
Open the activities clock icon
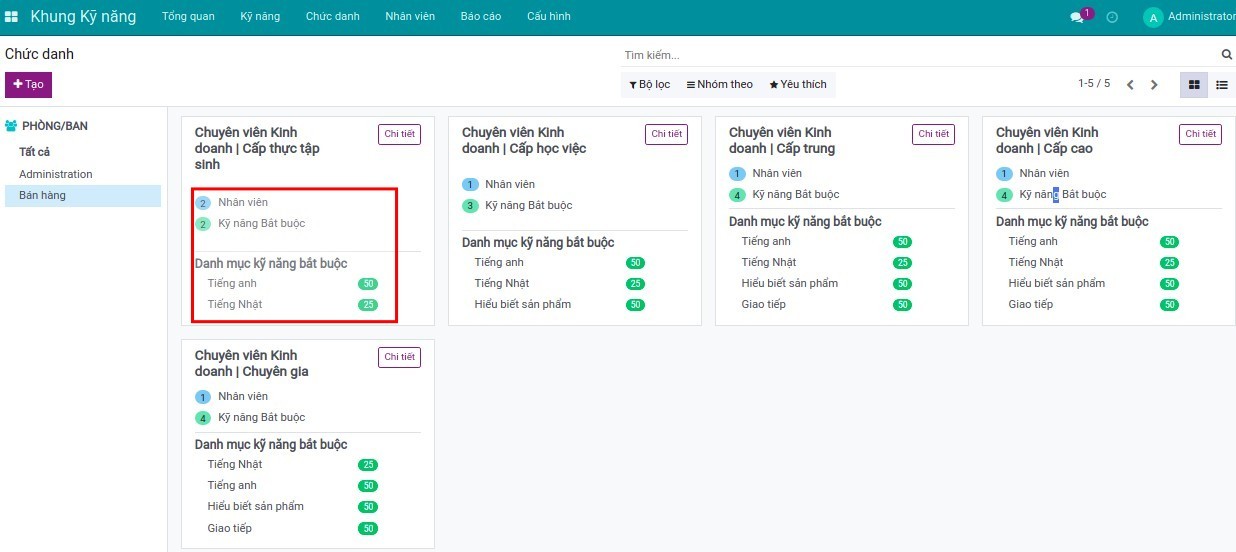(x=1112, y=17)
